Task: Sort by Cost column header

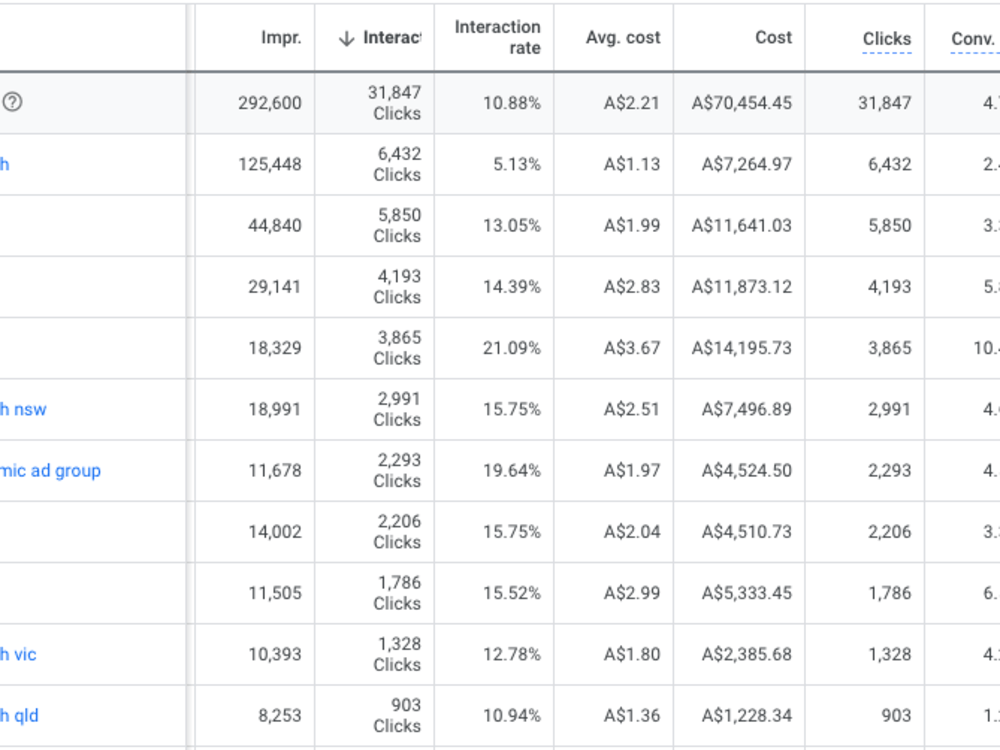Action: [x=774, y=38]
